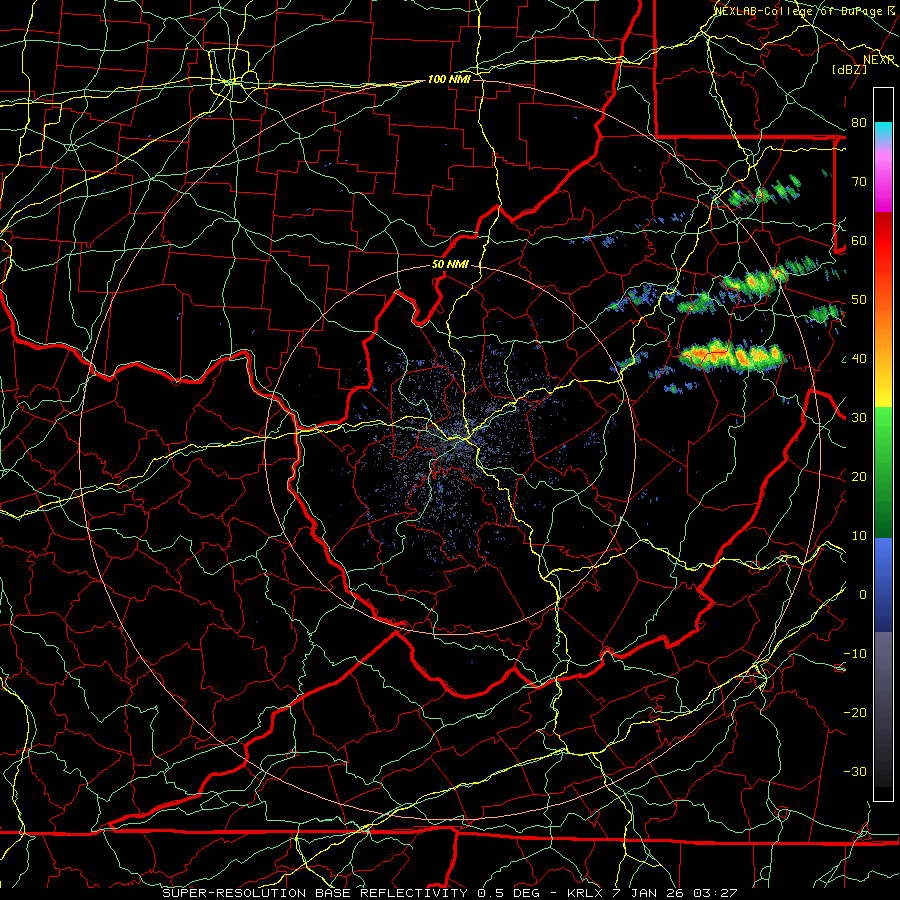
Task: Click the "20" value on the dBZ scale
Action: [x=859, y=476]
